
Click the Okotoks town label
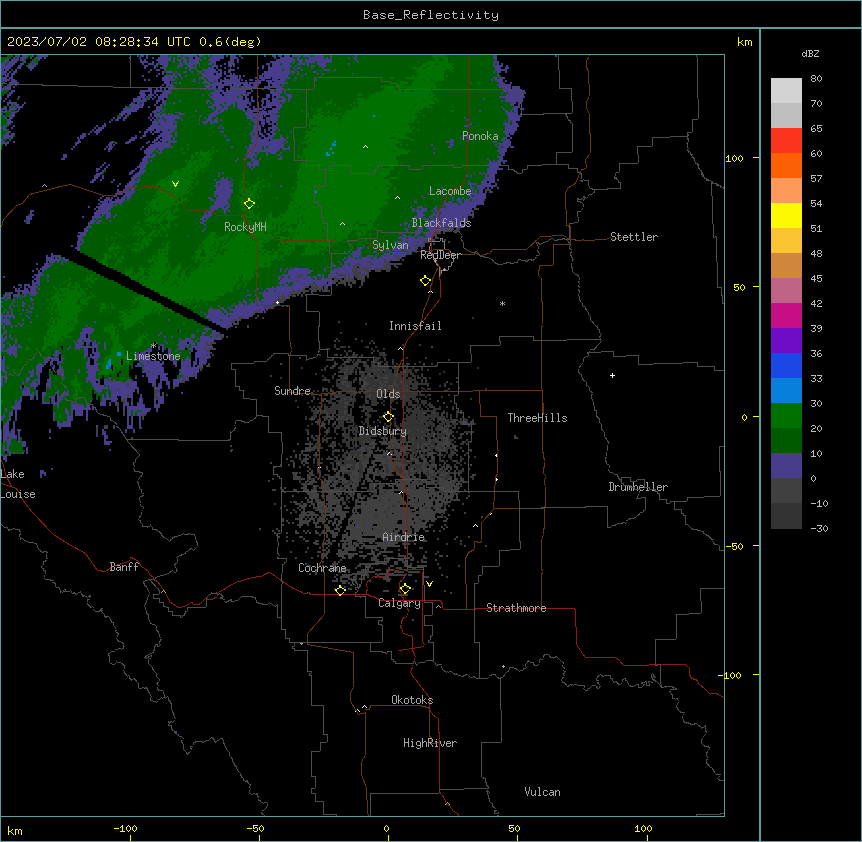pos(412,700)
